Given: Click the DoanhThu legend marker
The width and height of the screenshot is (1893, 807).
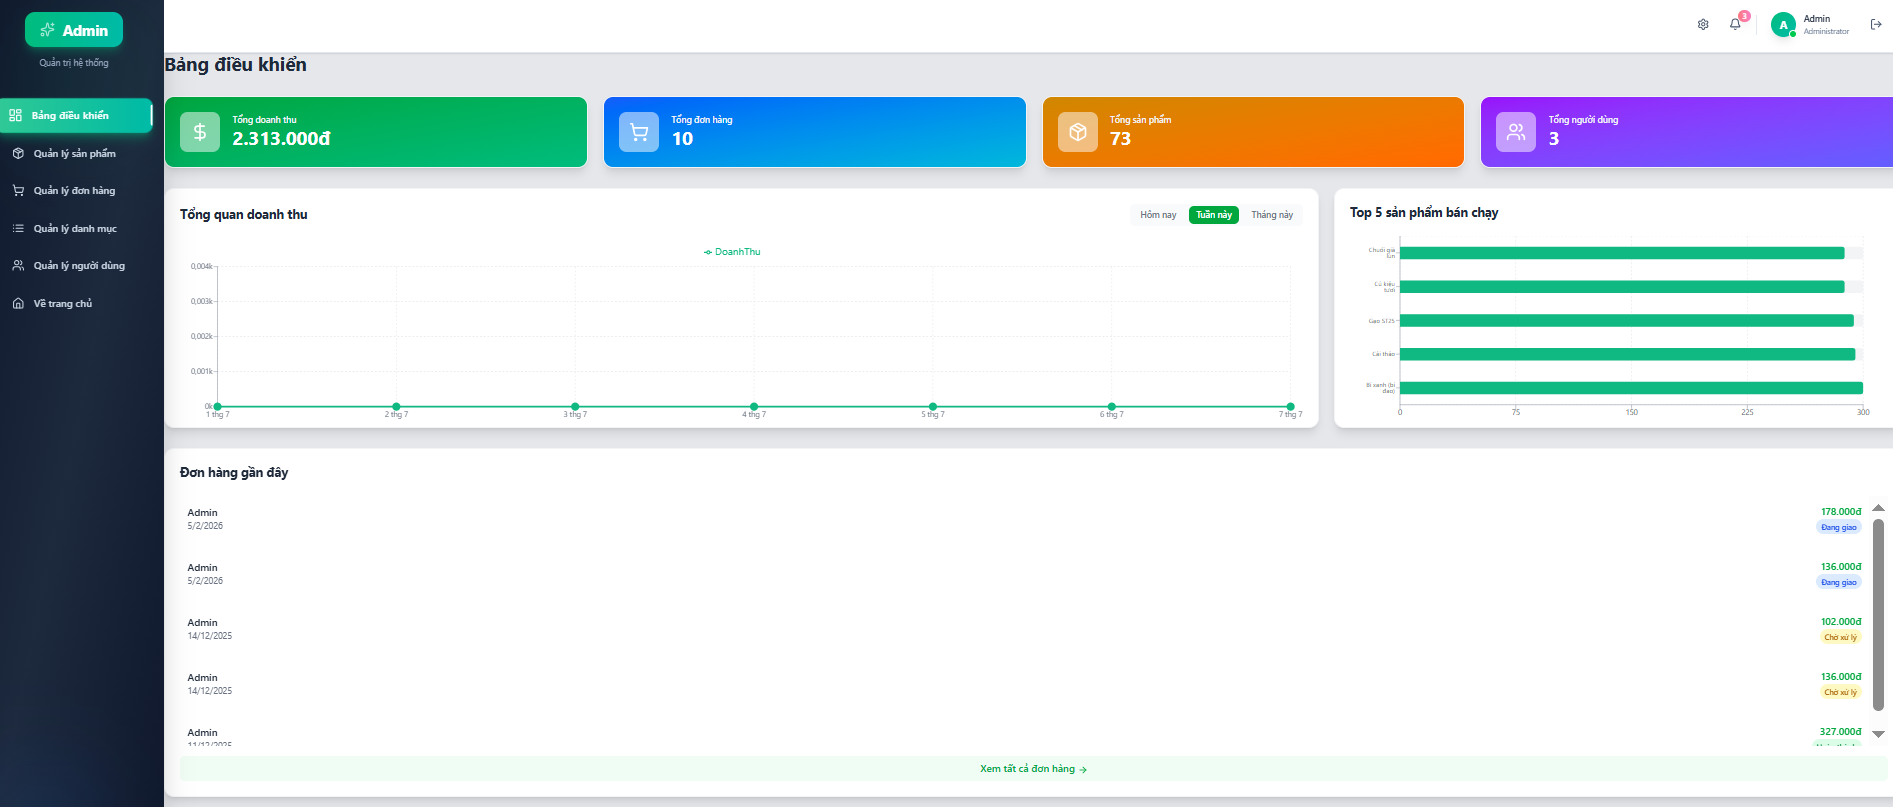Looking at the screenshot, I should (708, 252).
